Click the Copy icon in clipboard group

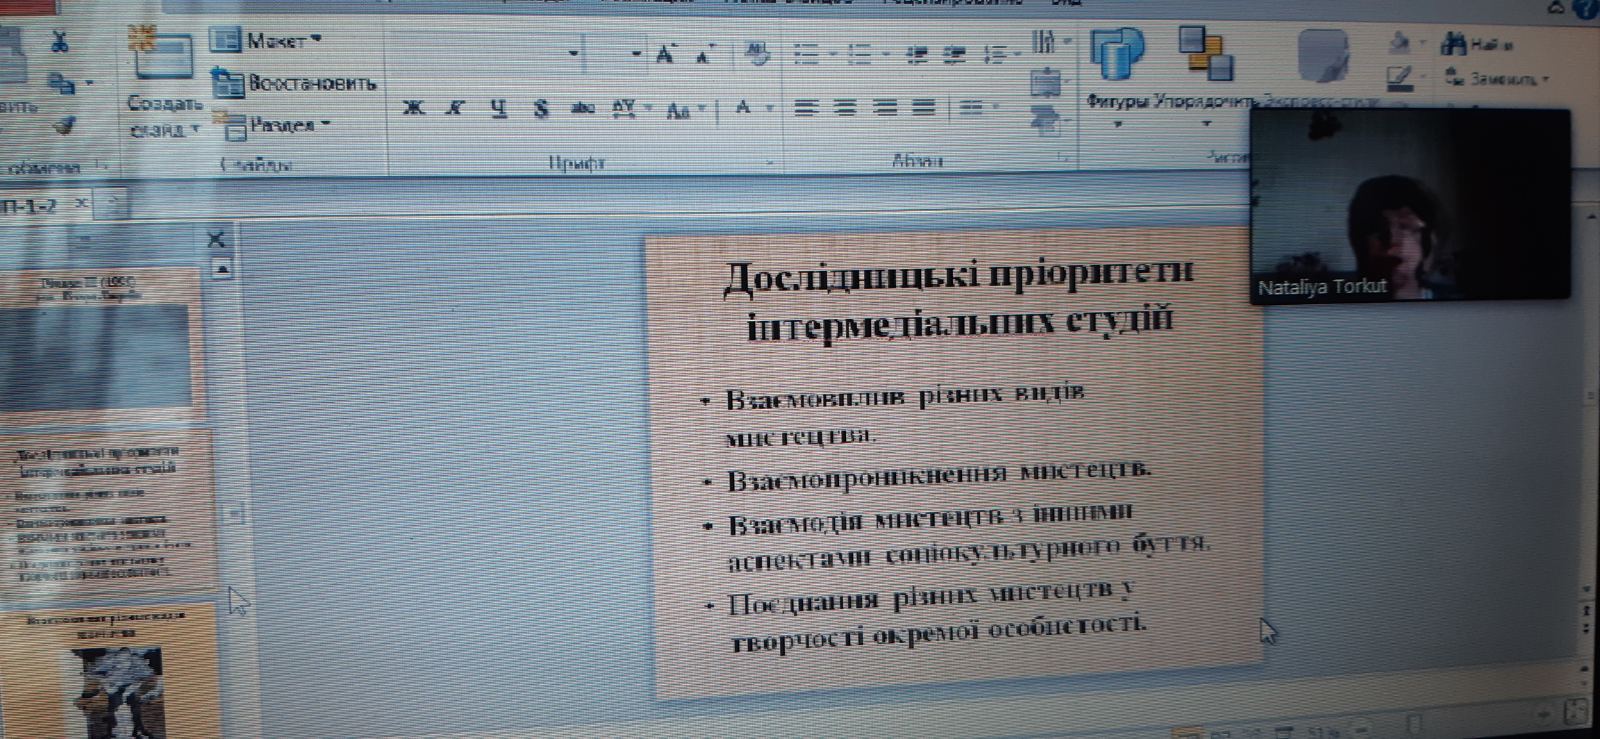click(x=62, y=83)
